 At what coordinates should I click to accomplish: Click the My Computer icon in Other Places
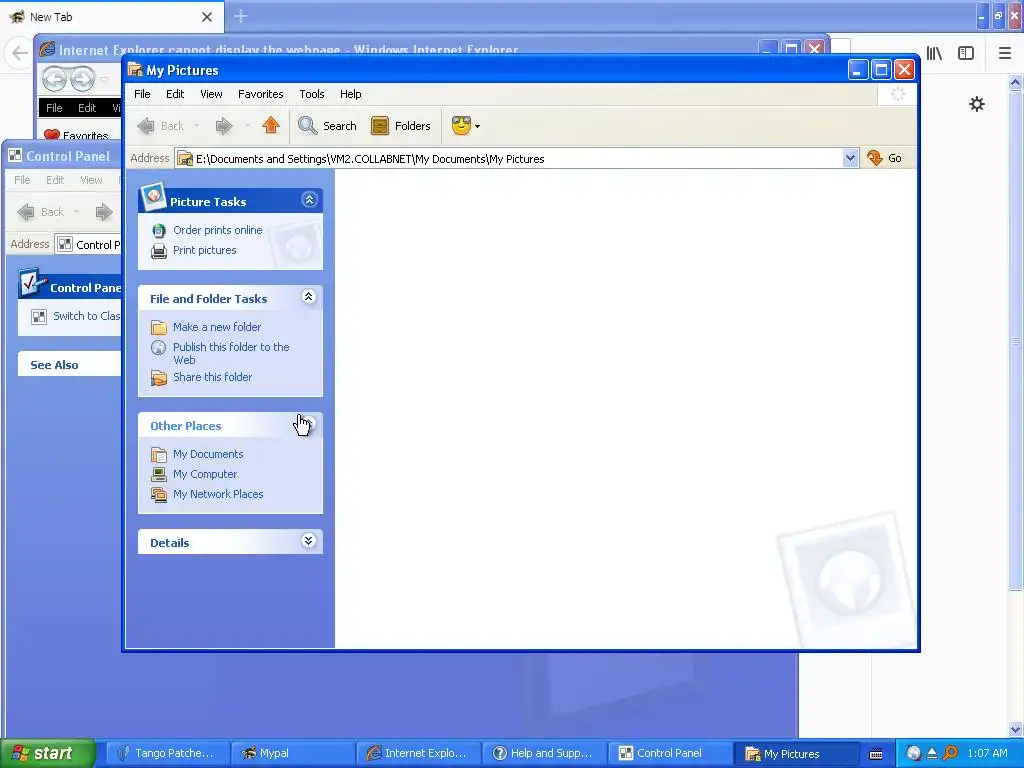tap(159, 474)
